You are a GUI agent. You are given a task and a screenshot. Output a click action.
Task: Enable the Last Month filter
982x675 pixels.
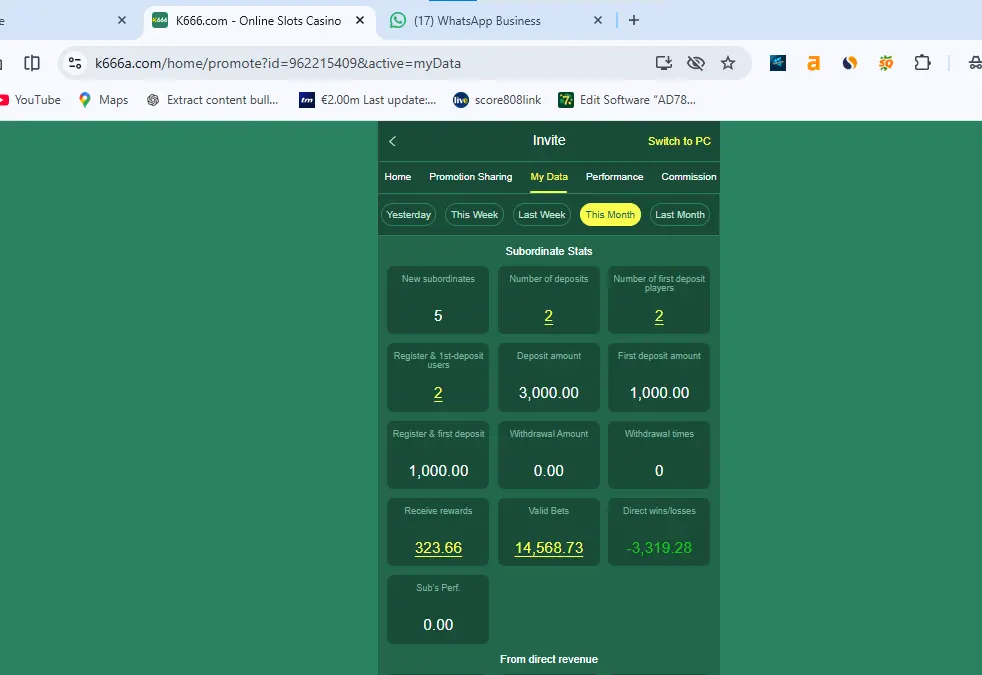679,214
